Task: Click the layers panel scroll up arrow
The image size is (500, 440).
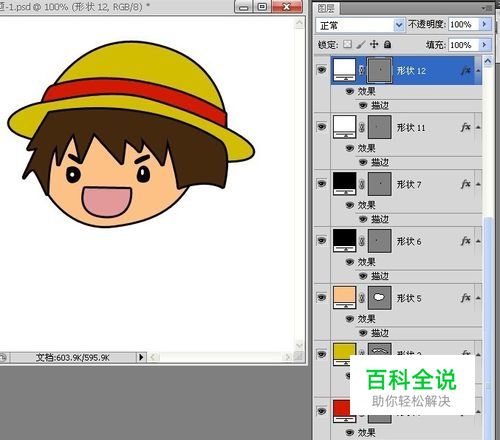Action: [488, 61]
